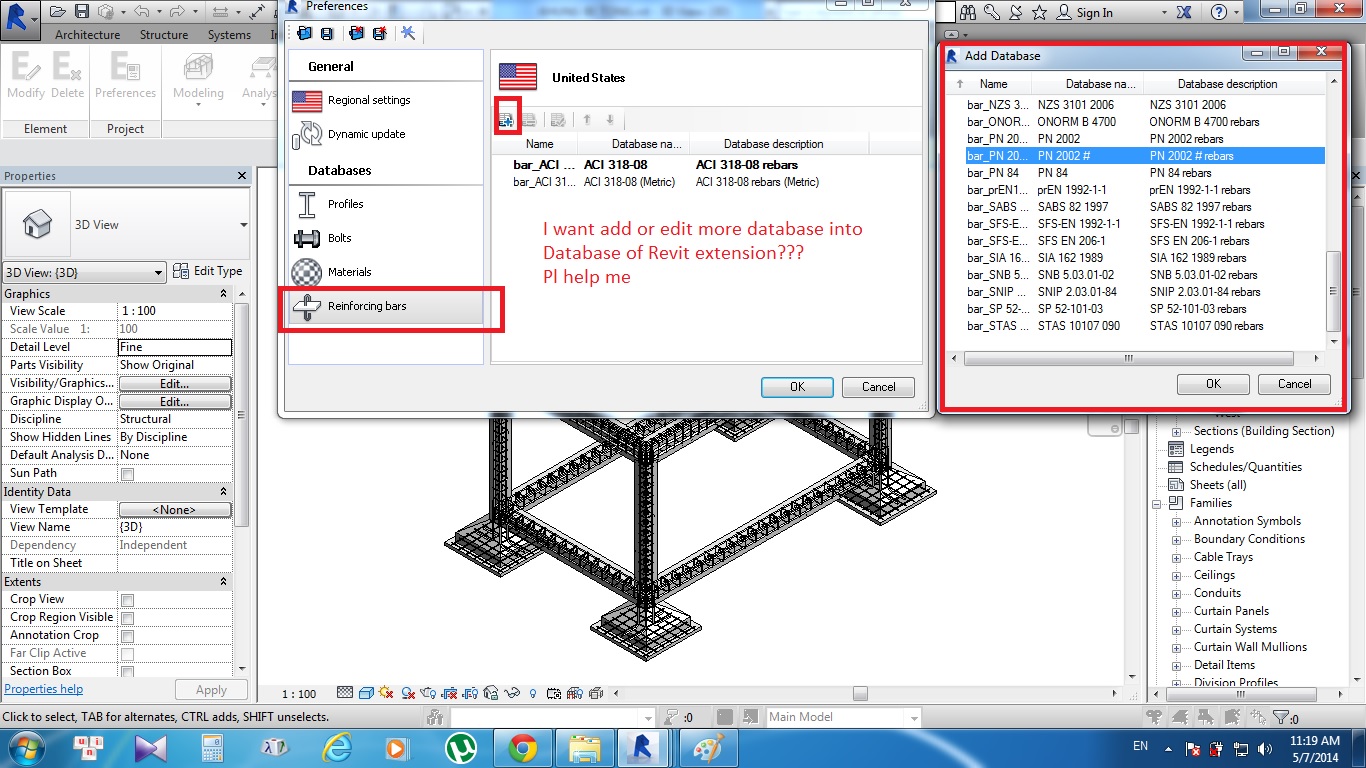The width and height of the screenshot is (1366, 768).
Task: Open uTorrent from the taskbar
Action: click(460, 747)
